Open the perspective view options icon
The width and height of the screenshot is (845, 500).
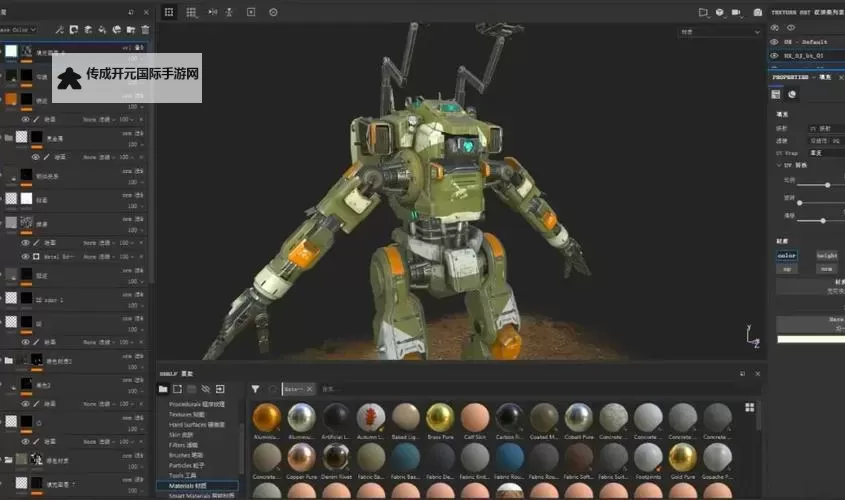[703, 12]
